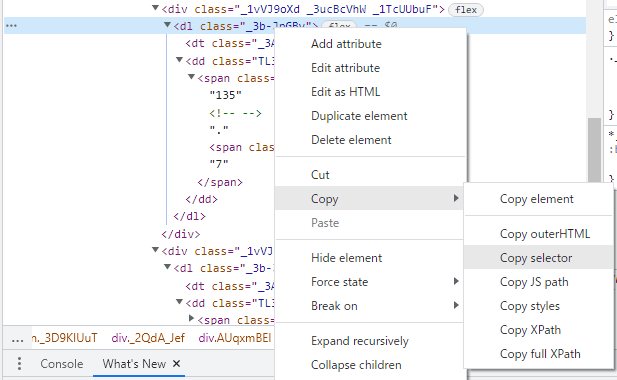Select Collapse children

(356, 365)
